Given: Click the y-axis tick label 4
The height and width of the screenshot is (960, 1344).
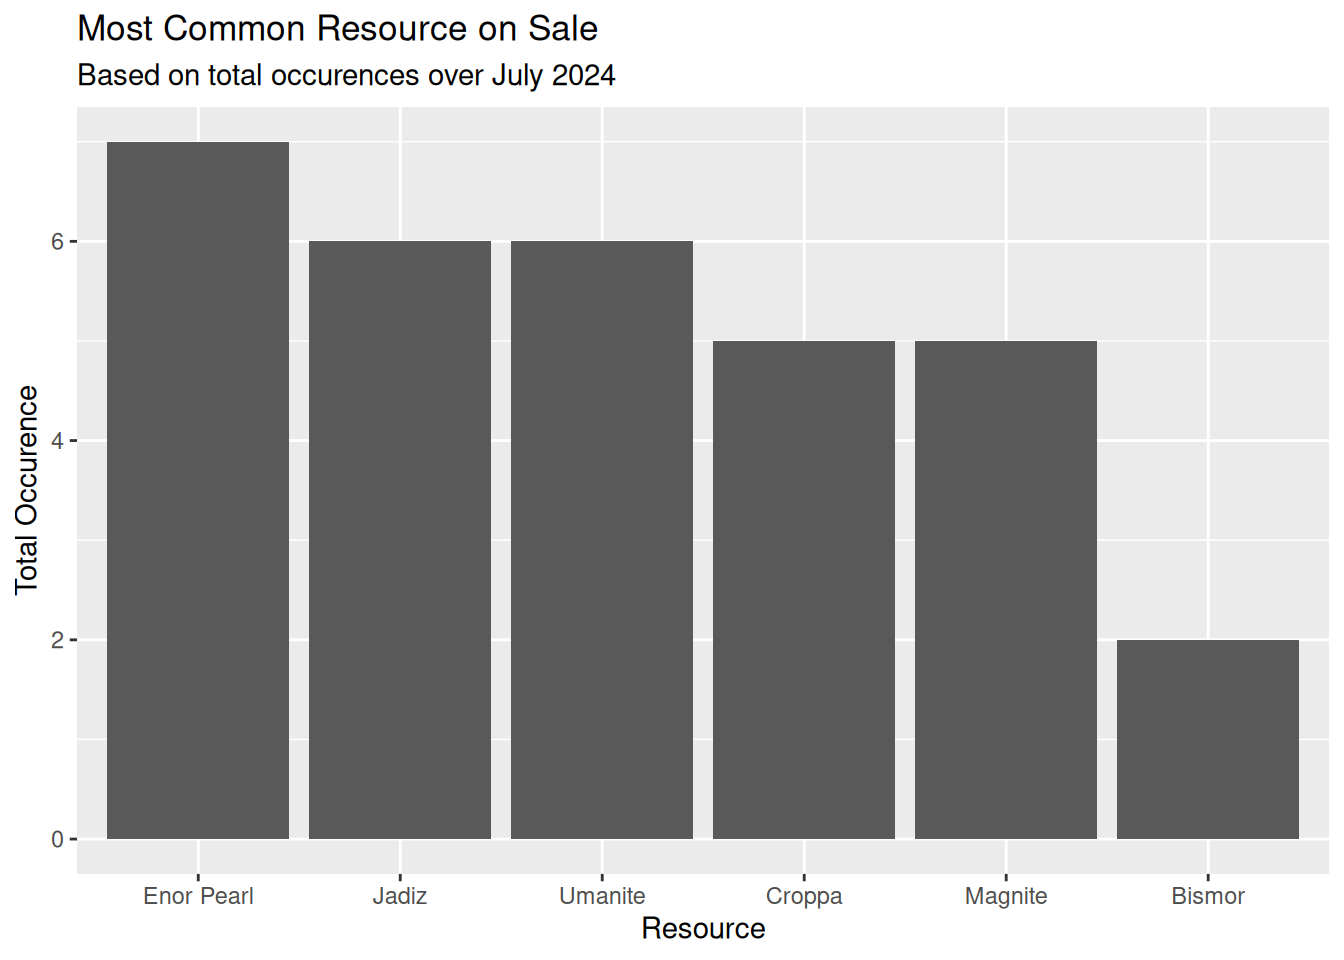Looking at the screenshot, I should click(x=57, y=441).
